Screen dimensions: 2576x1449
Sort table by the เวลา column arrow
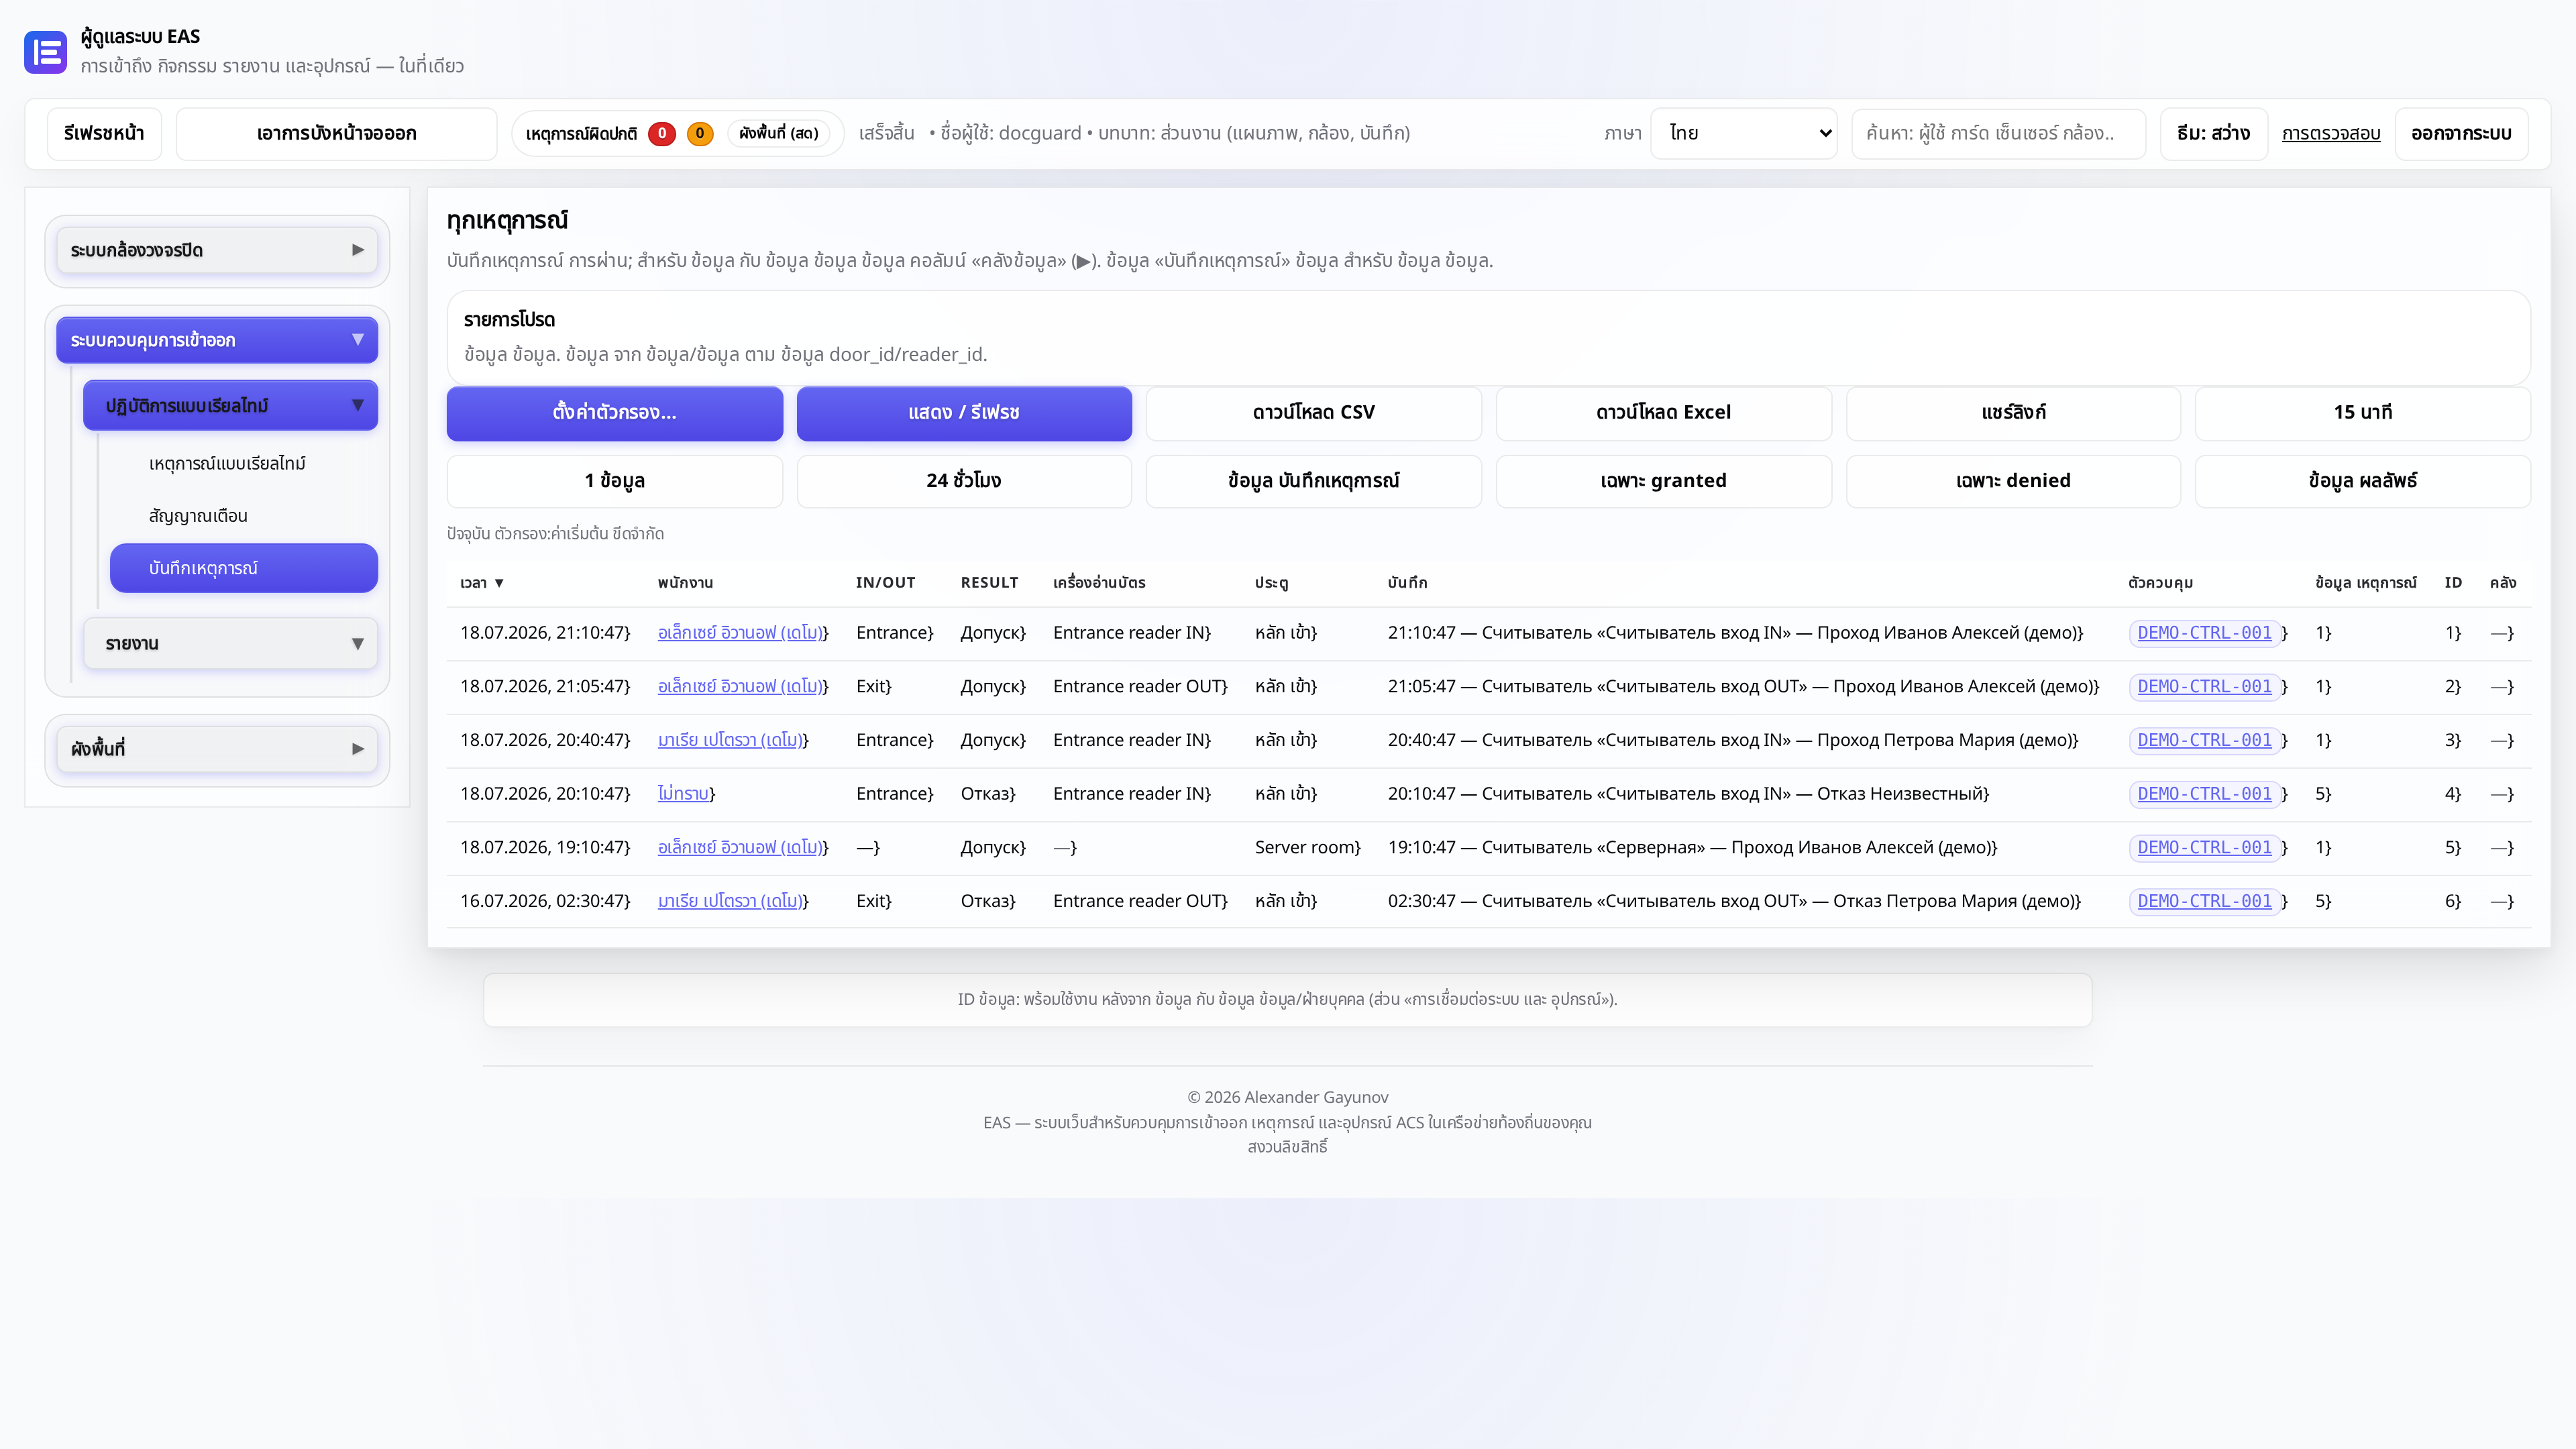tap(498, 583)
